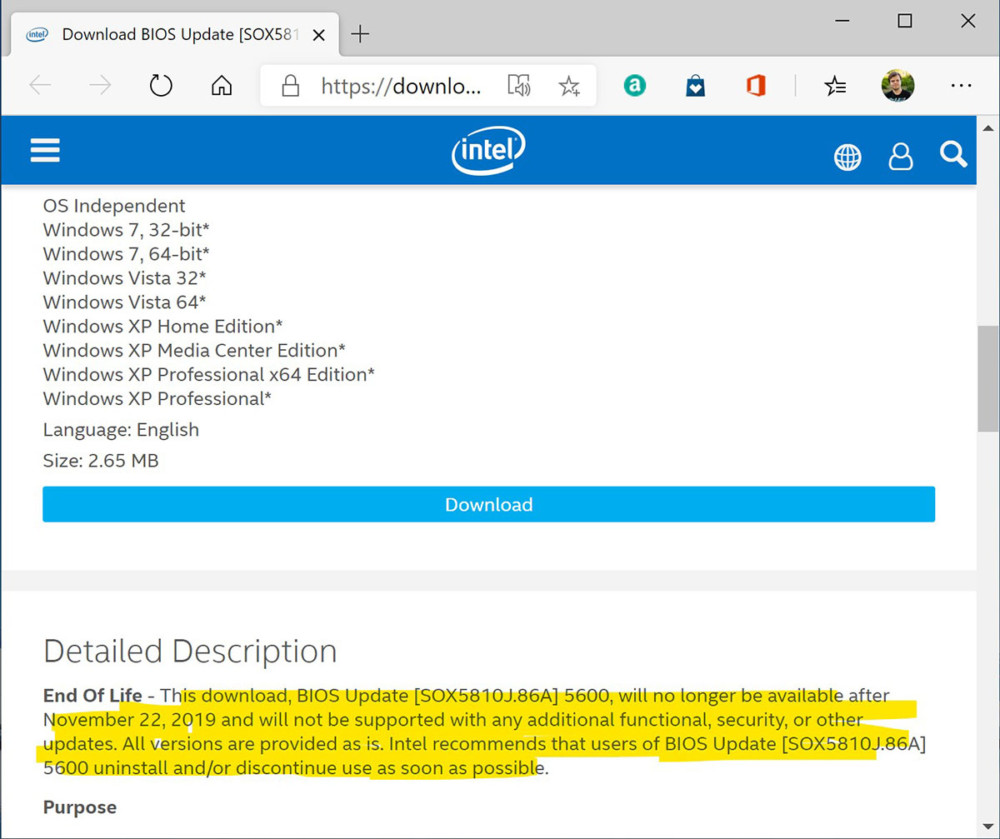The width and height of the screenshot is (1000, 839).
Task: Open the shopping bag extension
Action: tap(695, 85)
